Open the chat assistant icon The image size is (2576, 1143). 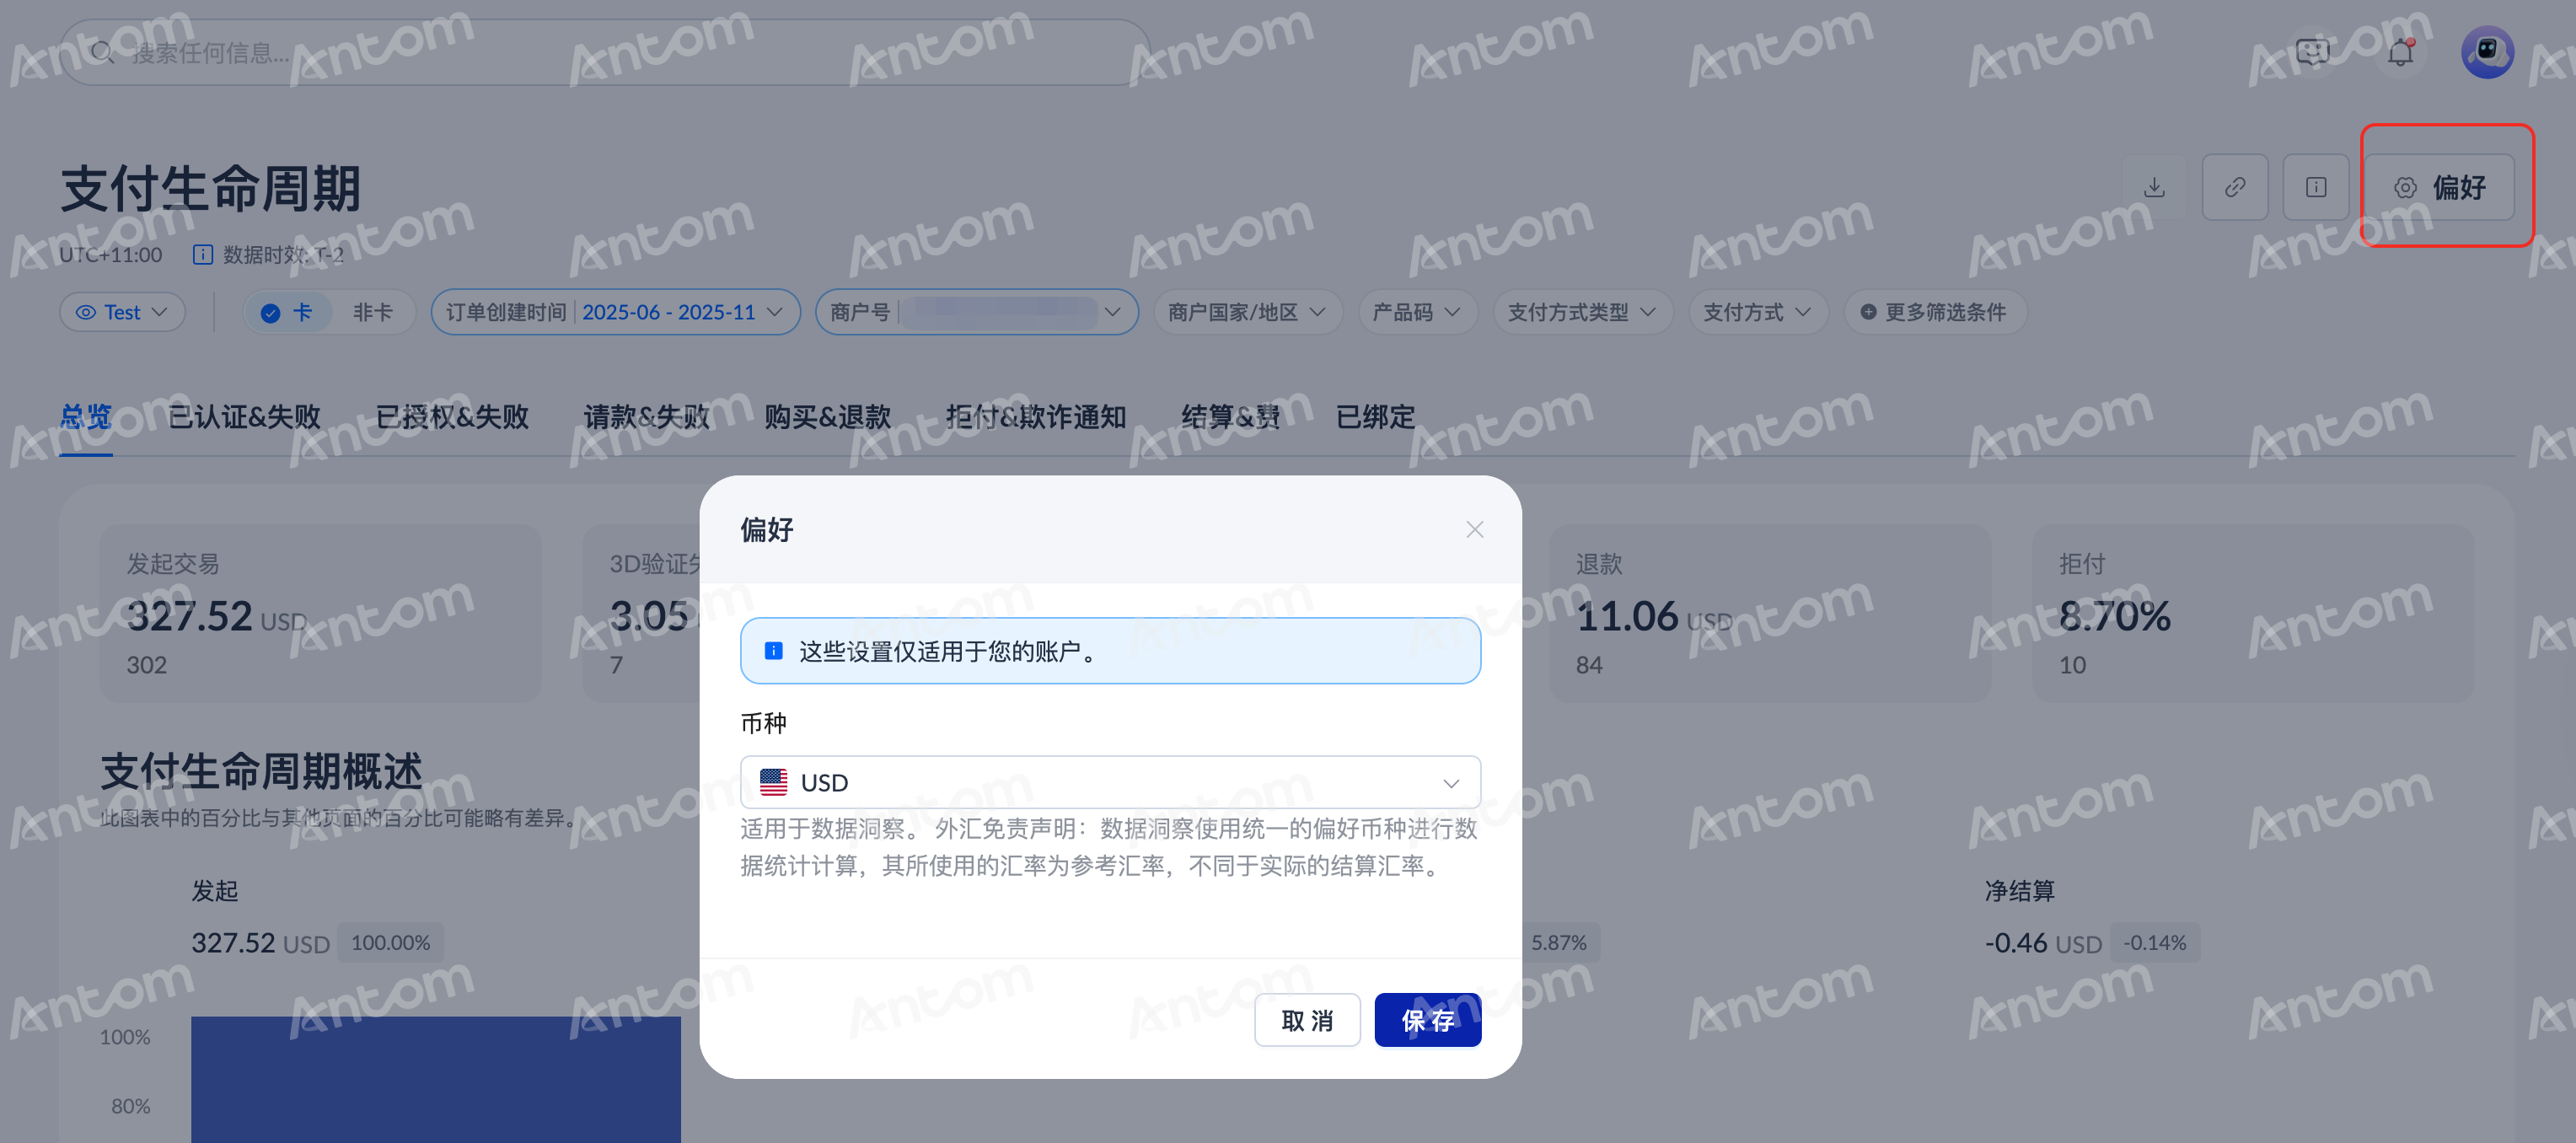[2313, 52]
